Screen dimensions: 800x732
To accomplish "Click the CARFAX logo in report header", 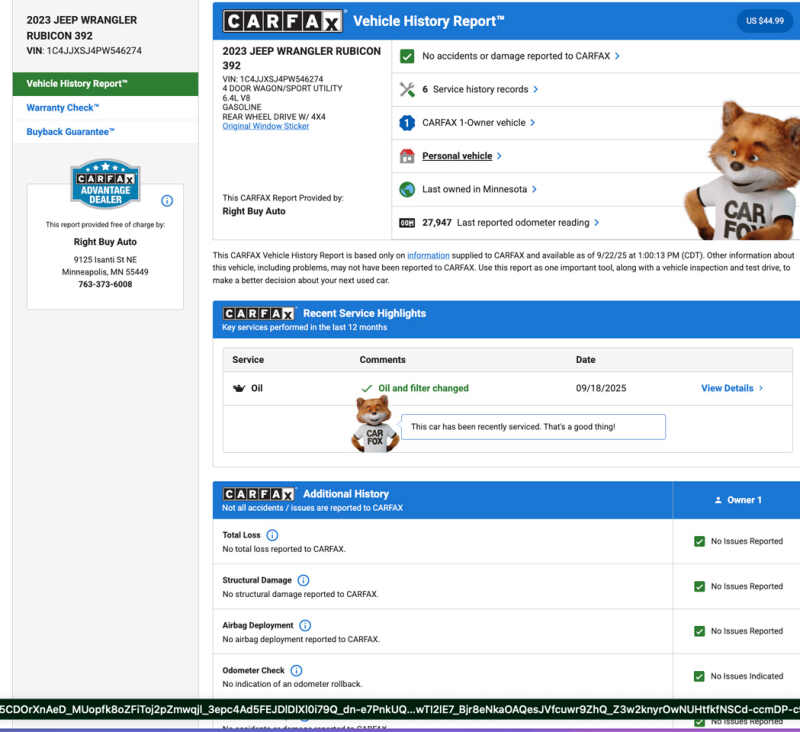I will point(283,21).
